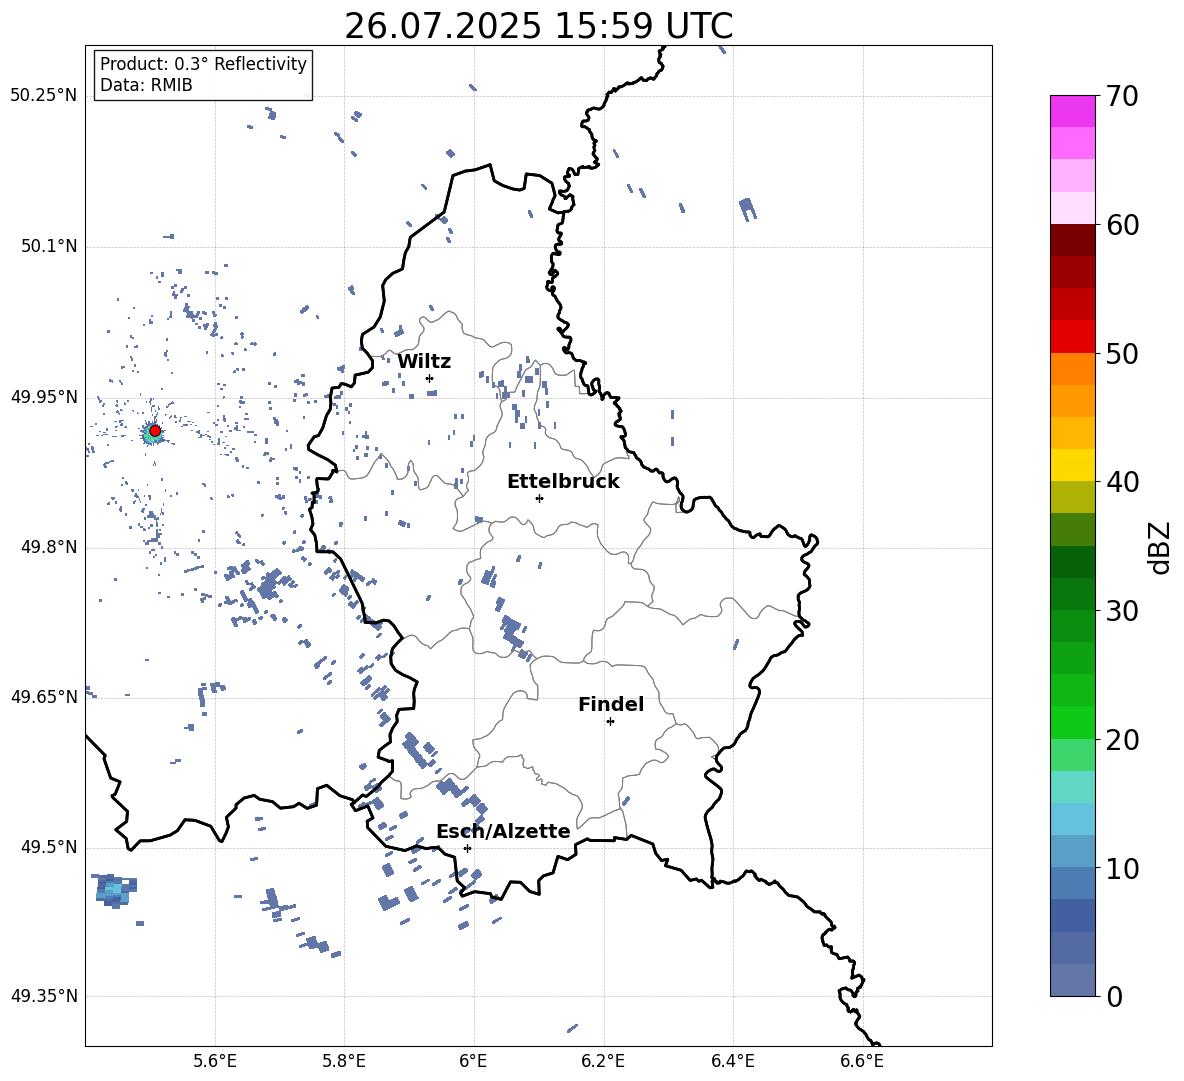This screenshot has width=1184, height=1081.
Task: Click the 49.35°N latitude label
Action: [x=44, y=996]
